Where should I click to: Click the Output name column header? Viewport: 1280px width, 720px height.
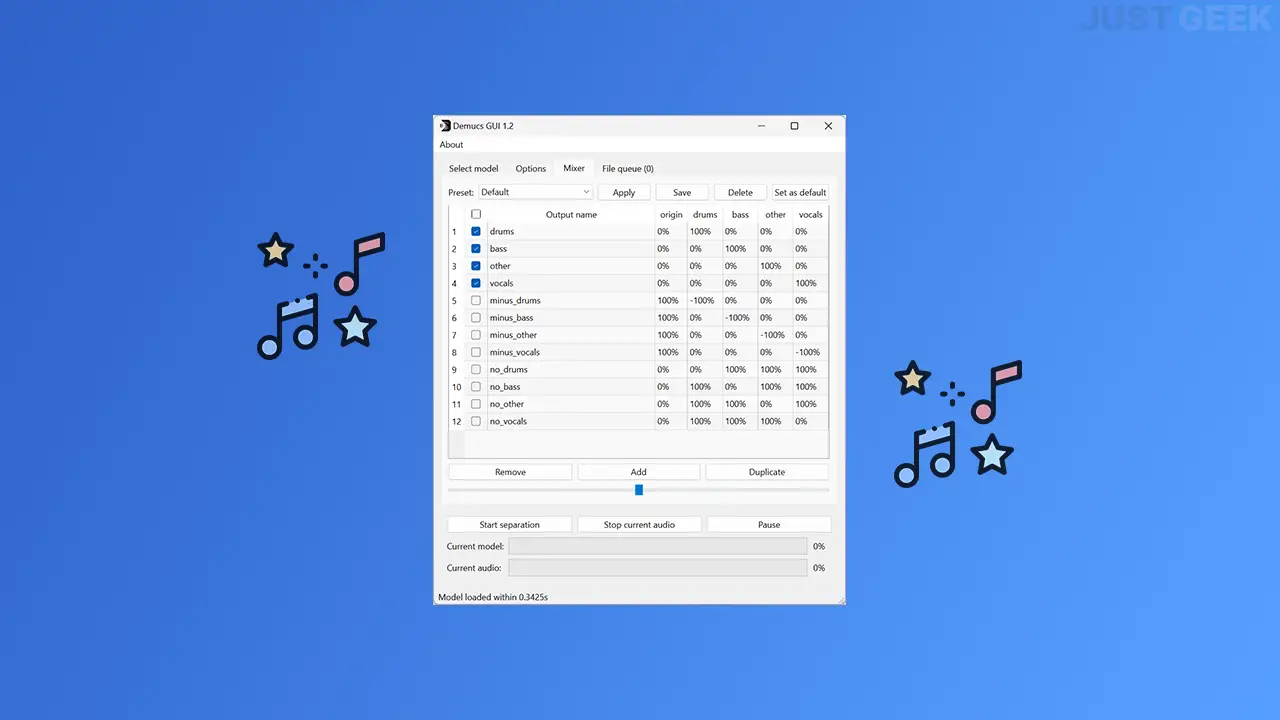tap(571, 214)
